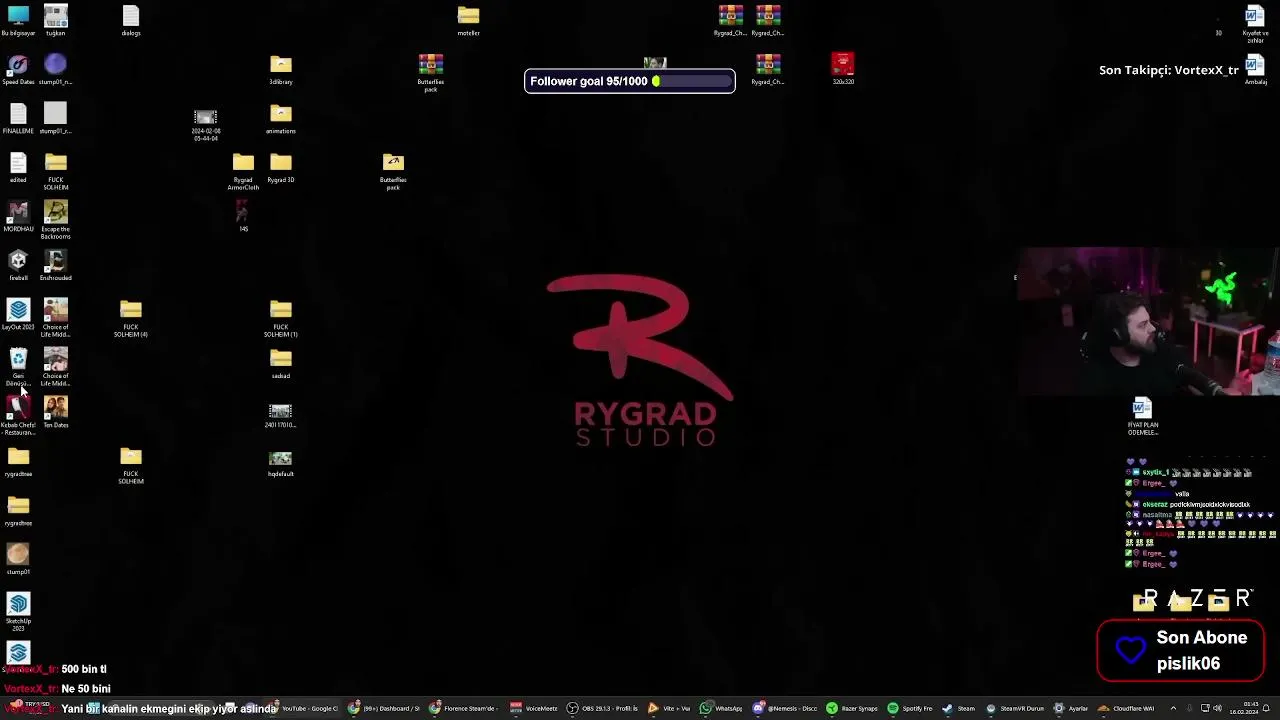Open the Butterflies pack folder
The width and height of the screenshot is (1280, 720).
(393, 170)
